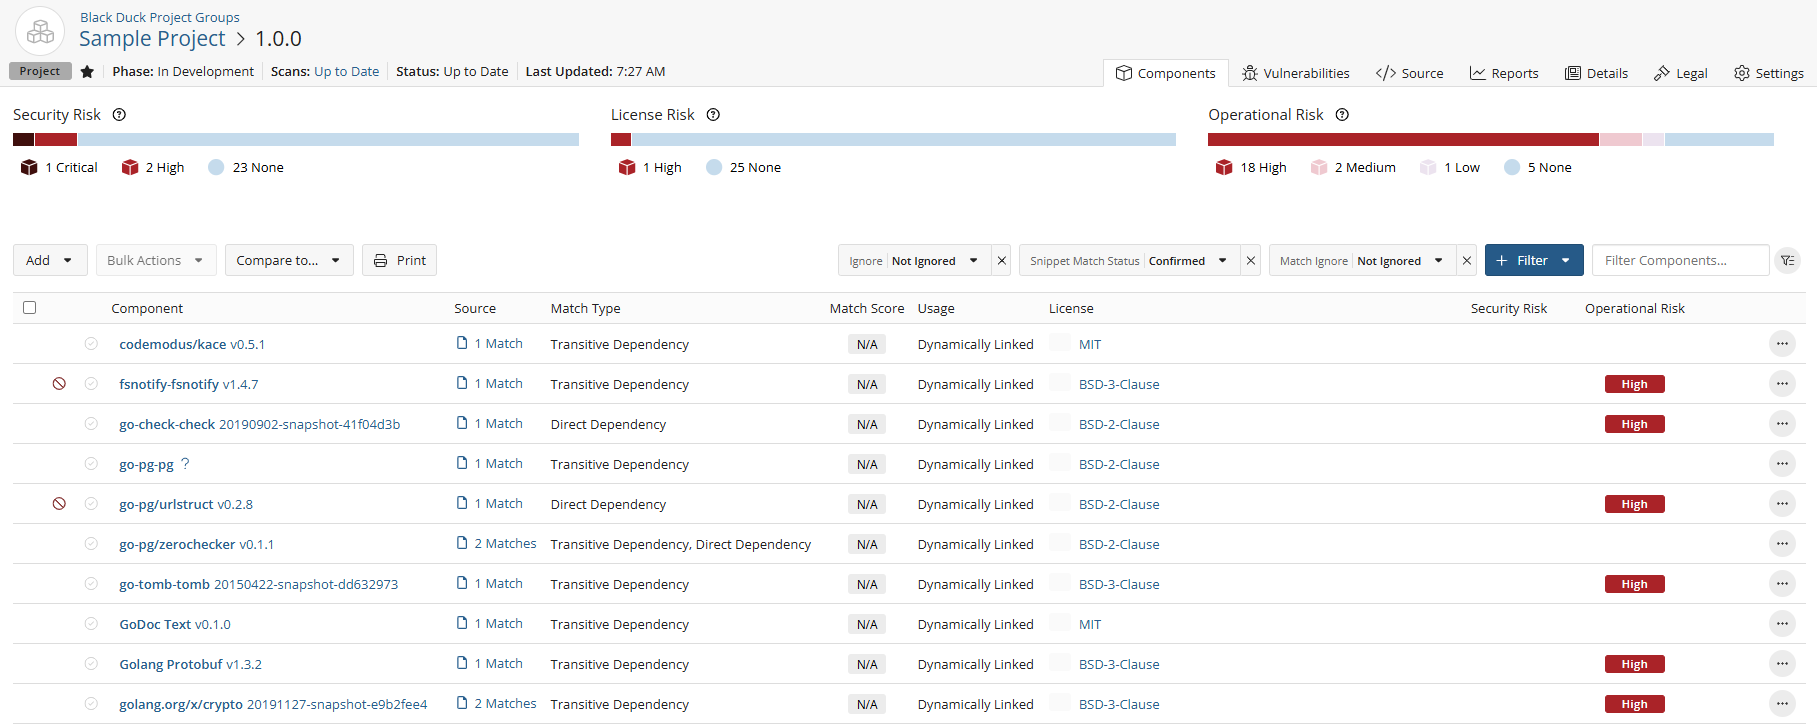Sort by the Component column header
1817x725 pixels.
(x=147, y=308)
